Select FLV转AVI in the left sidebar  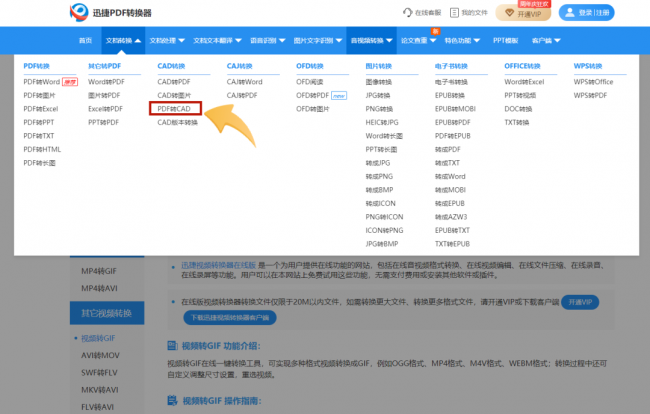point(97,407)
